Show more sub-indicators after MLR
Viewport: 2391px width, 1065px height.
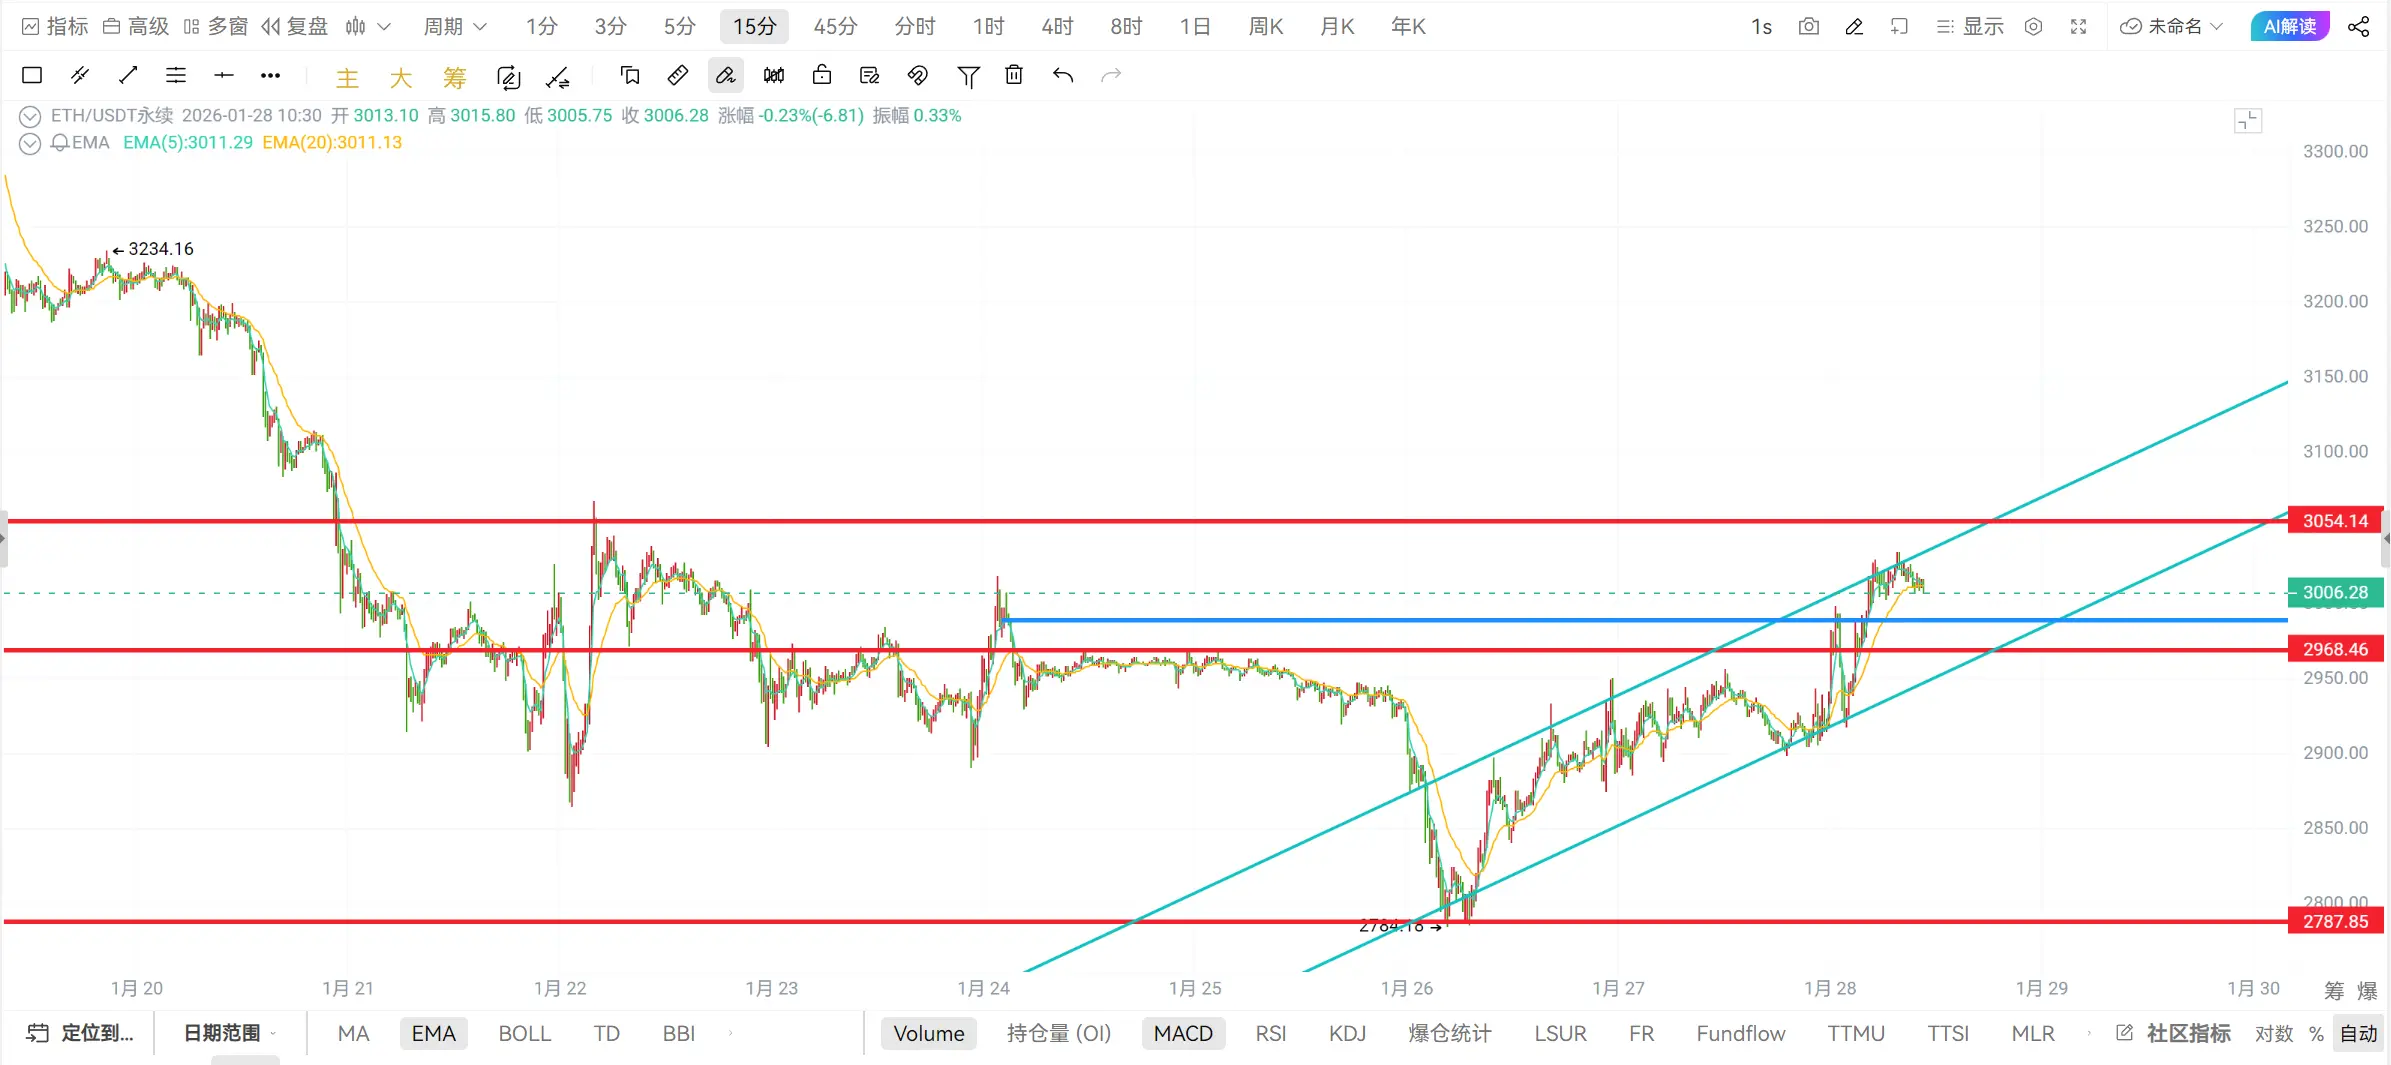2089,1033
